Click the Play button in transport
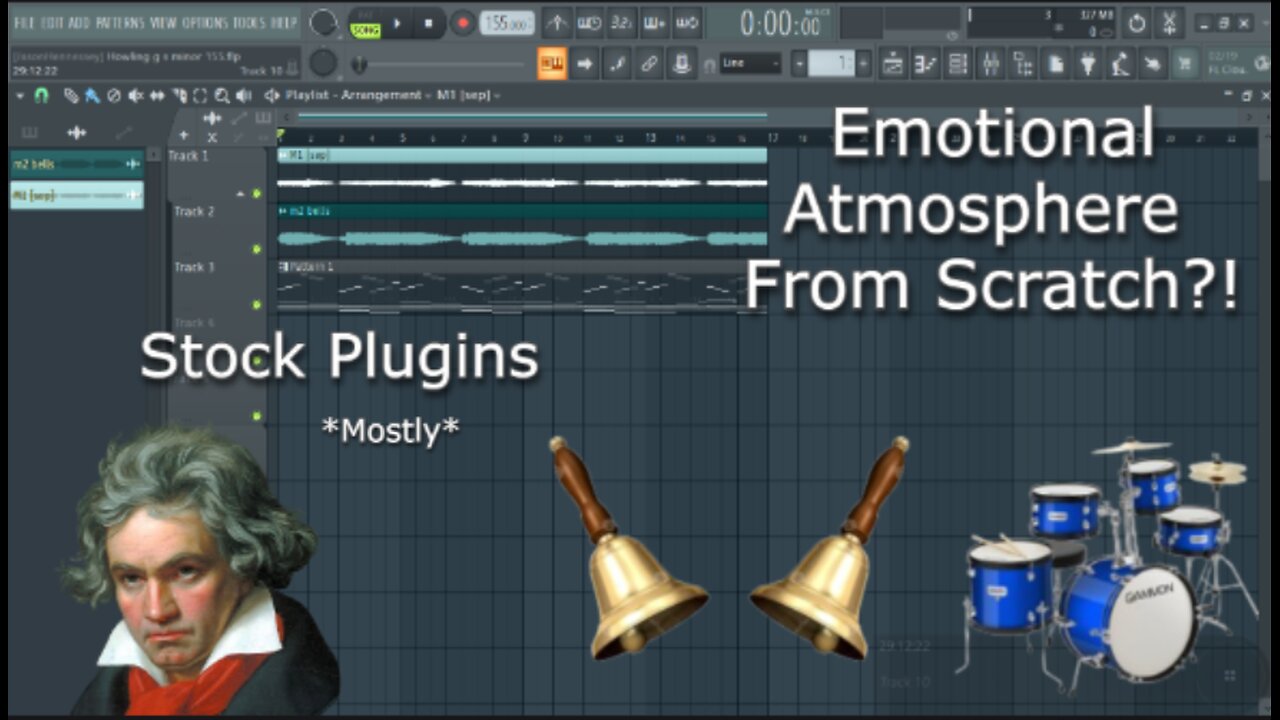The image size is (1280, 720). pyautogui.click(x=399, y=22)
